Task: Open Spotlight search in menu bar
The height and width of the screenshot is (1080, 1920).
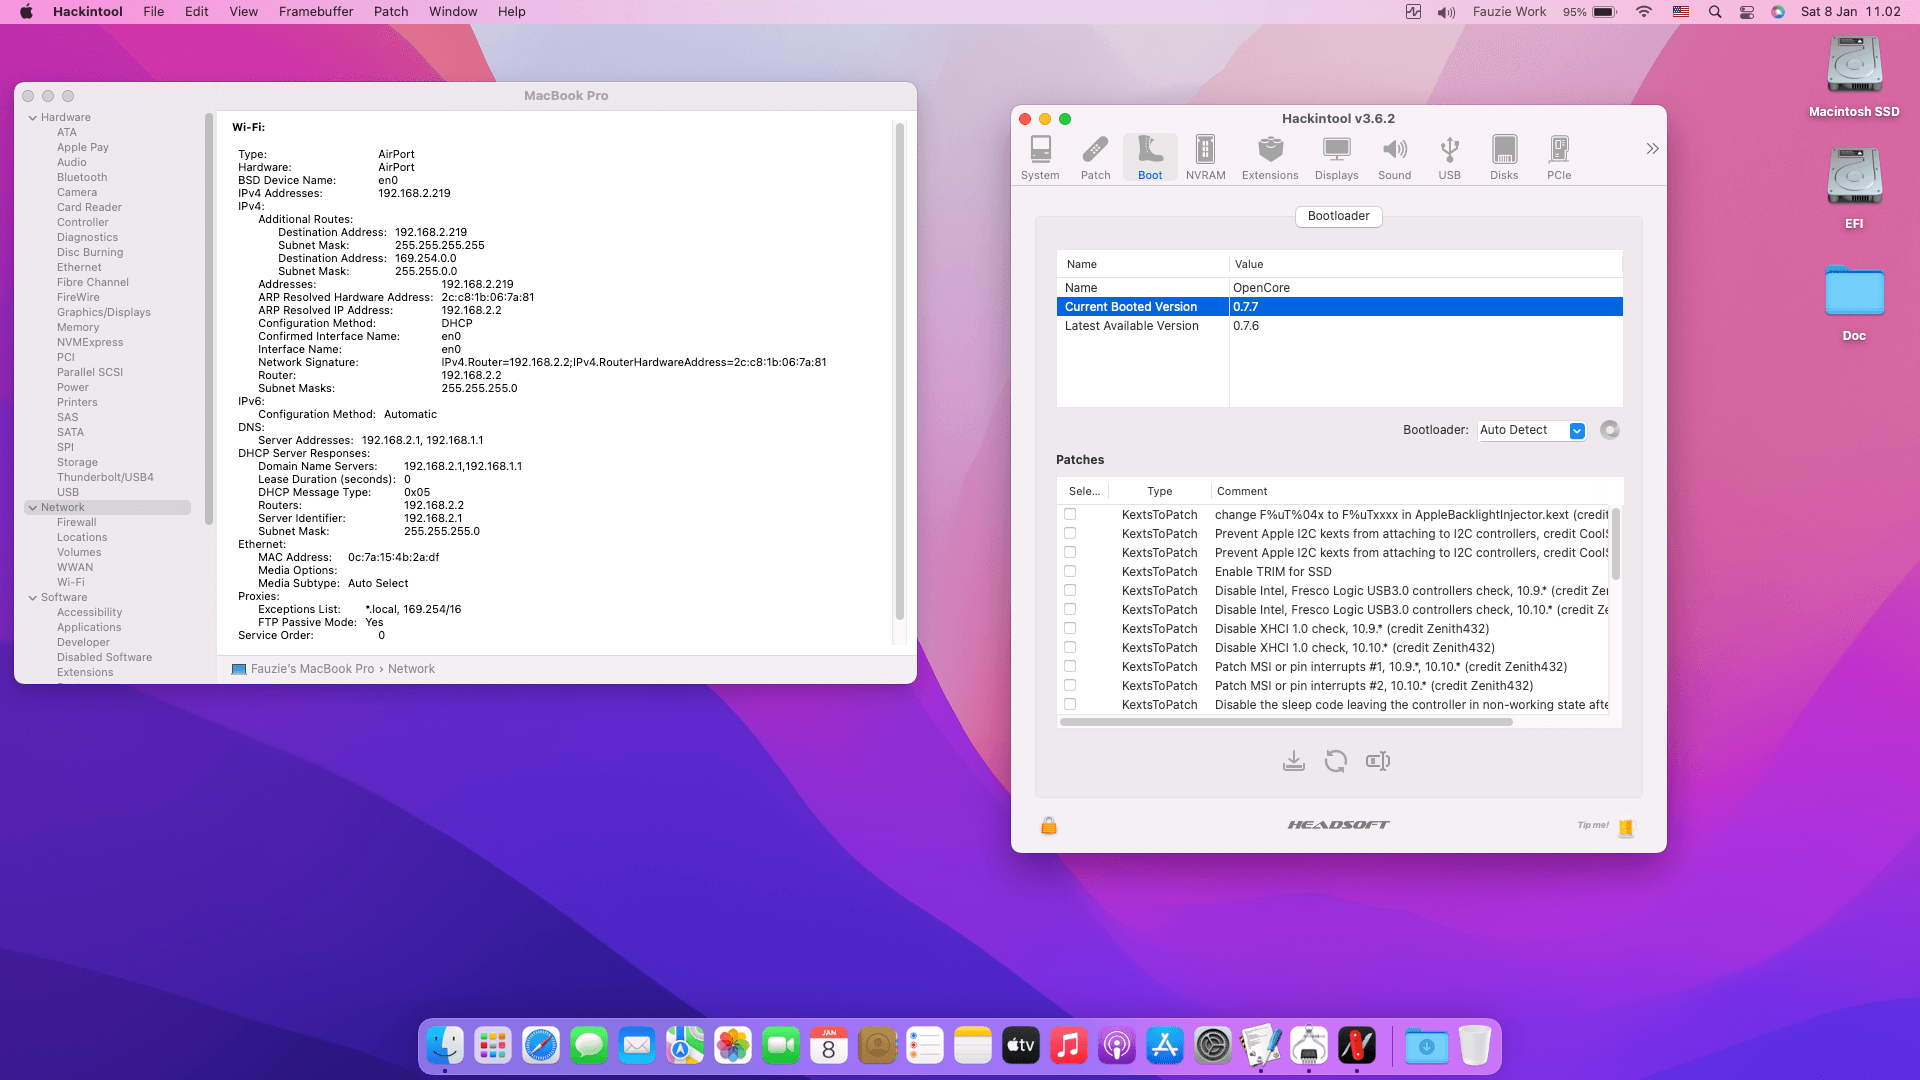Action: 1715,12
